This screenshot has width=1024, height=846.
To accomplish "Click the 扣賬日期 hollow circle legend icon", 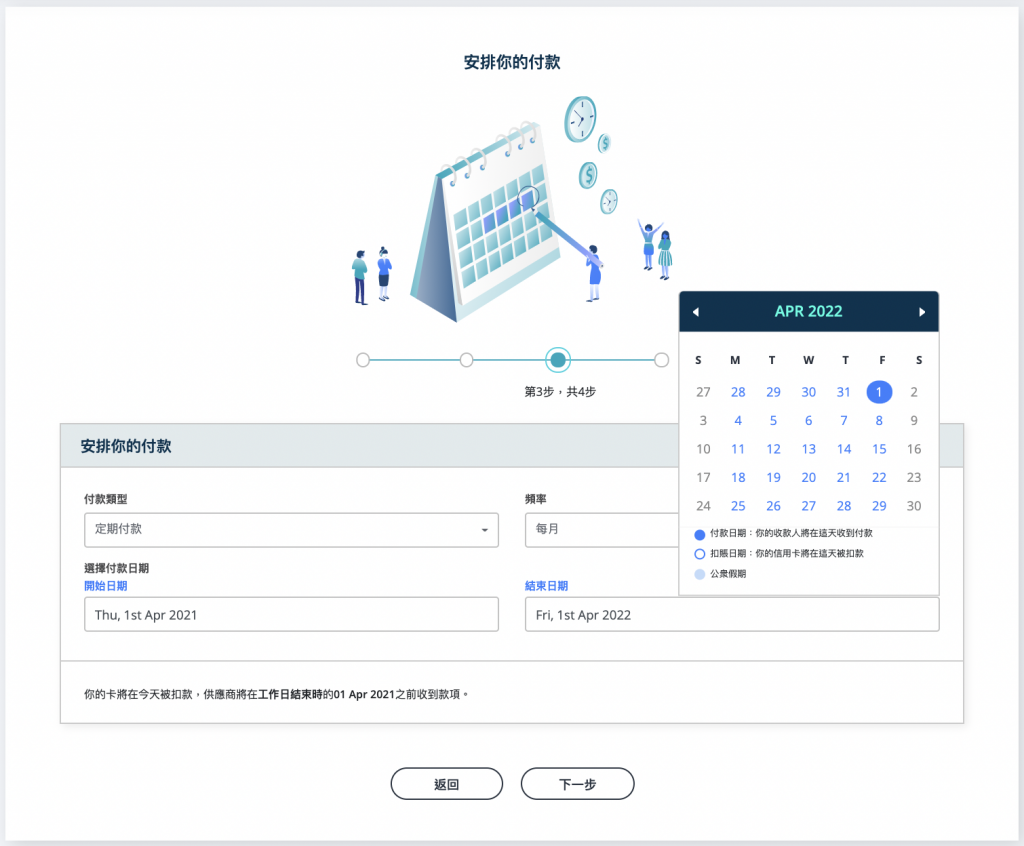I will pos(699,554).
